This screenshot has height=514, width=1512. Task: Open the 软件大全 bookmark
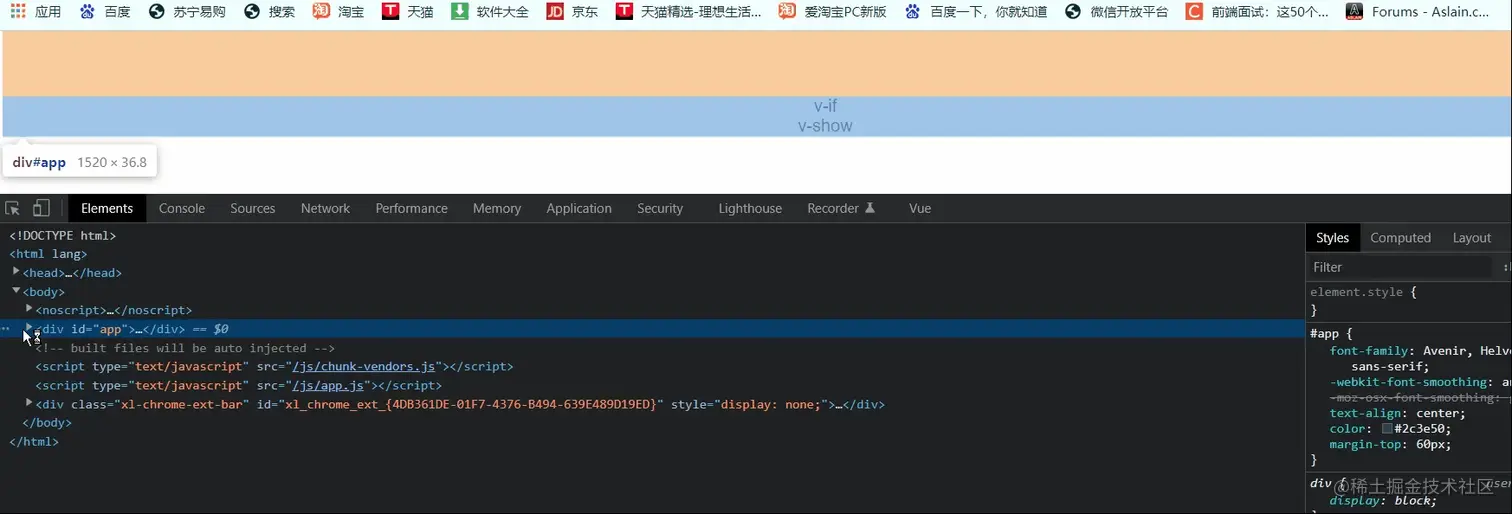click(490, 12)
